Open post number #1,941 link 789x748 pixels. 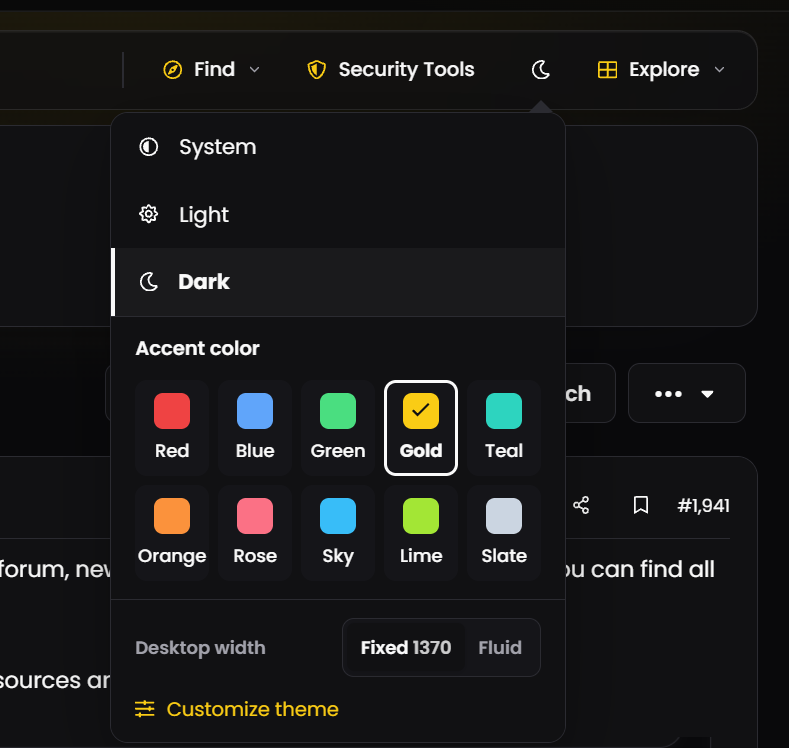tap(703, 505)
